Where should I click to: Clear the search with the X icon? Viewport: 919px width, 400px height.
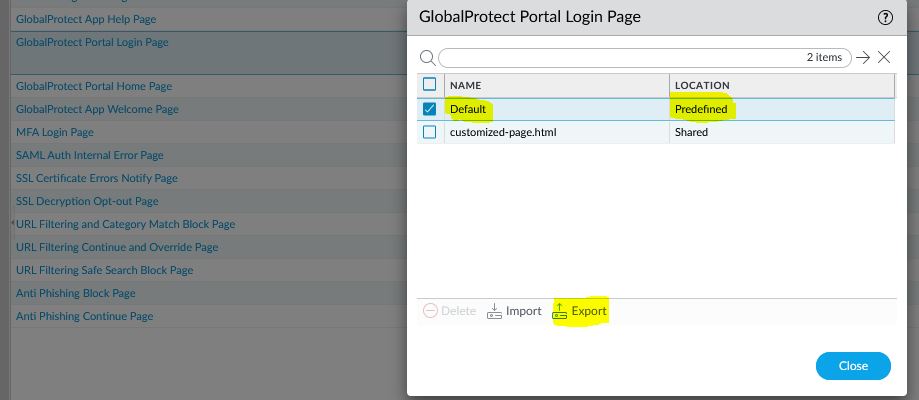[x=884, y=57]
